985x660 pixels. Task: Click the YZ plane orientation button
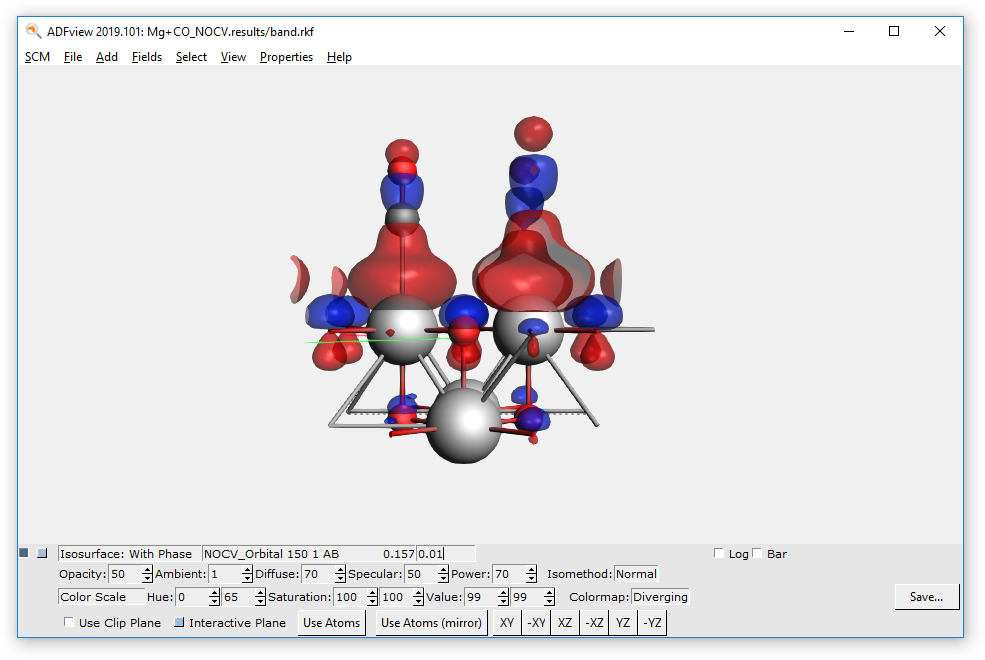click(x=622, y=622)
